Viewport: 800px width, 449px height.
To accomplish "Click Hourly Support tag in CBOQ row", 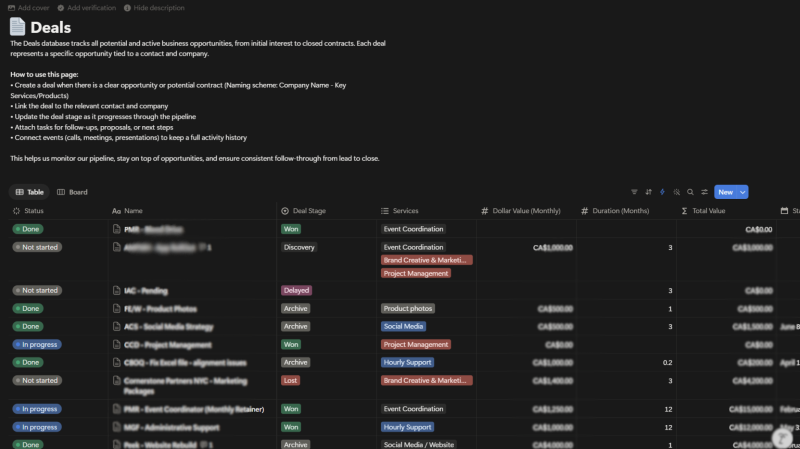I will click(x=408, y=362).
